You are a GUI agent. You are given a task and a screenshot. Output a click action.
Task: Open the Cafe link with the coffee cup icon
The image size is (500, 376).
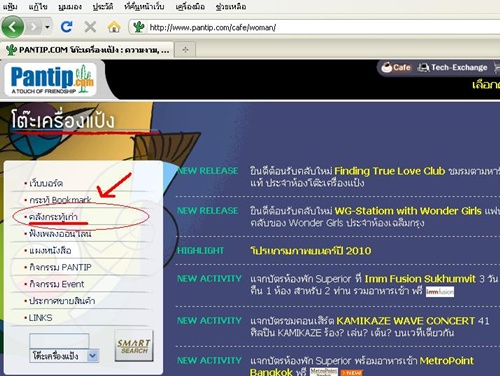396,68
